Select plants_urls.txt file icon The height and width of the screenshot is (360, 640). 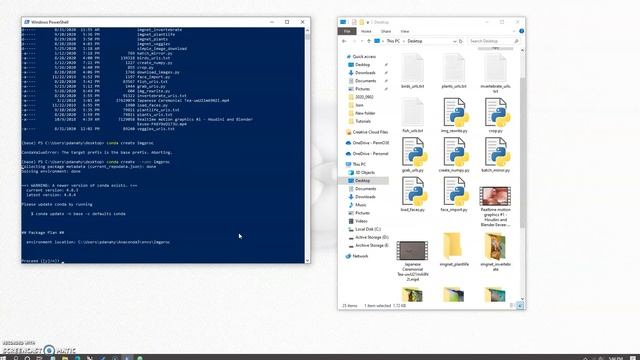click(x=454, y=71)
